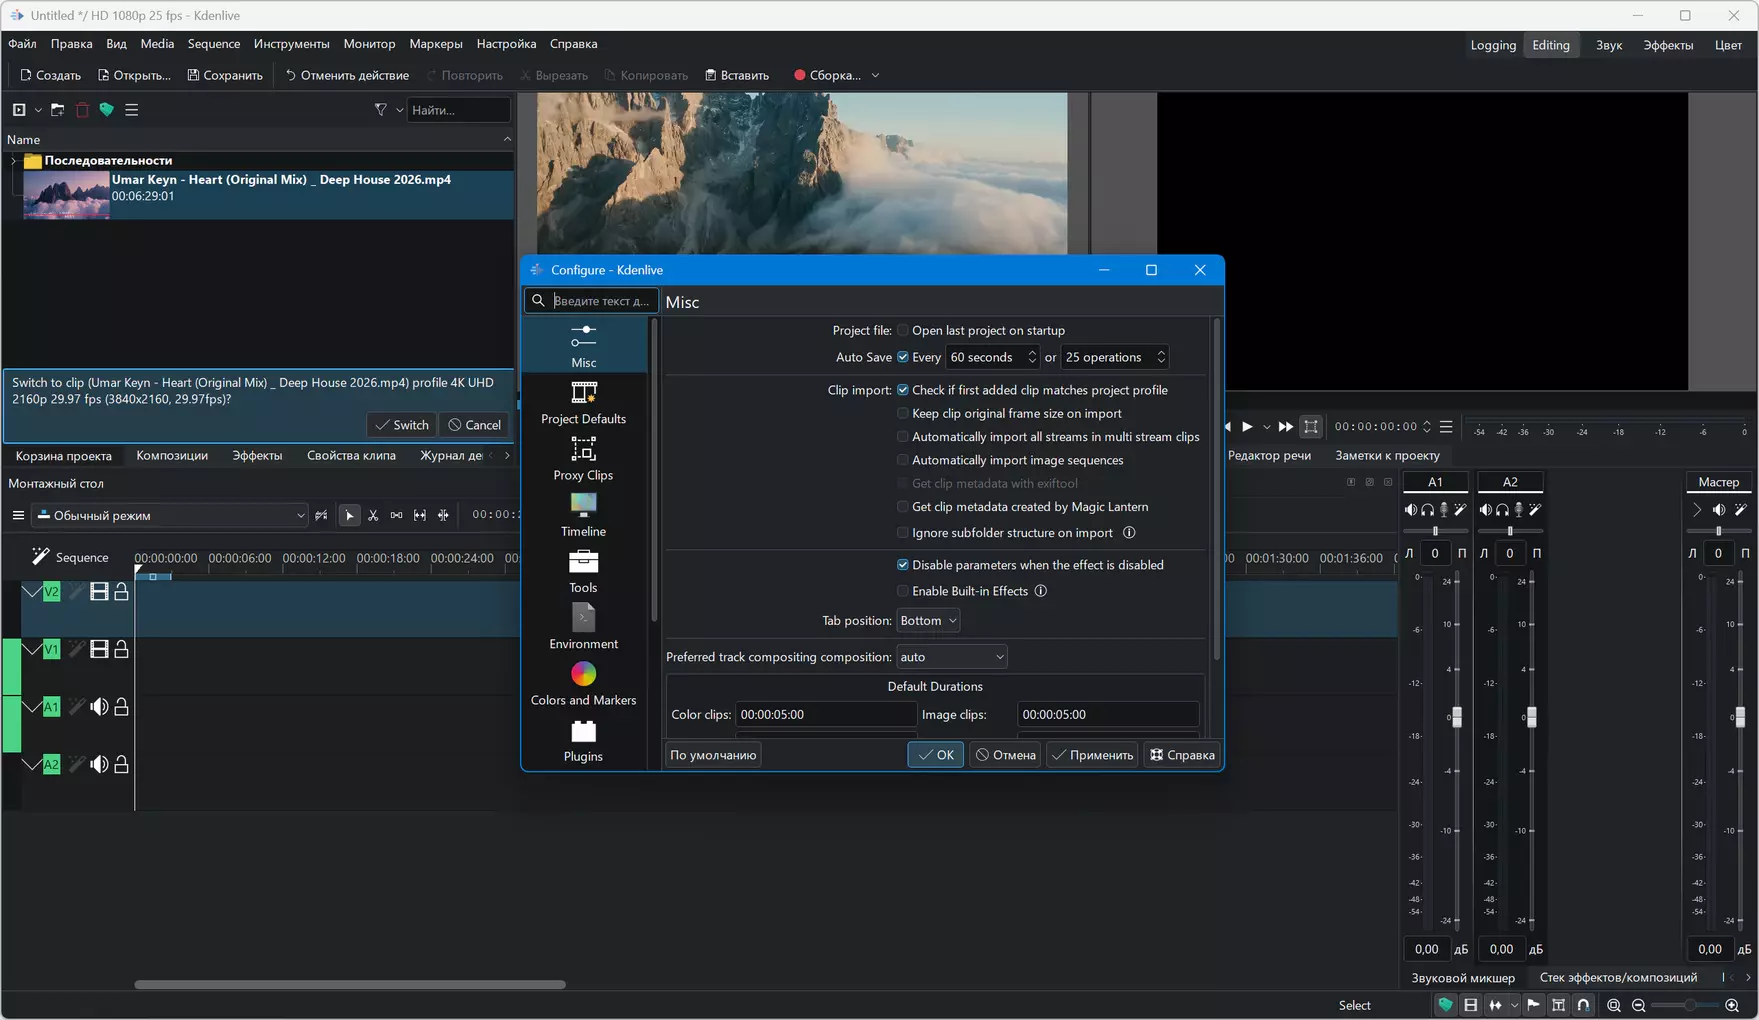Viewport: 1759px width, 1020px height.
Task: Open the Proxy Clips settings page
Action: [583, 458]
